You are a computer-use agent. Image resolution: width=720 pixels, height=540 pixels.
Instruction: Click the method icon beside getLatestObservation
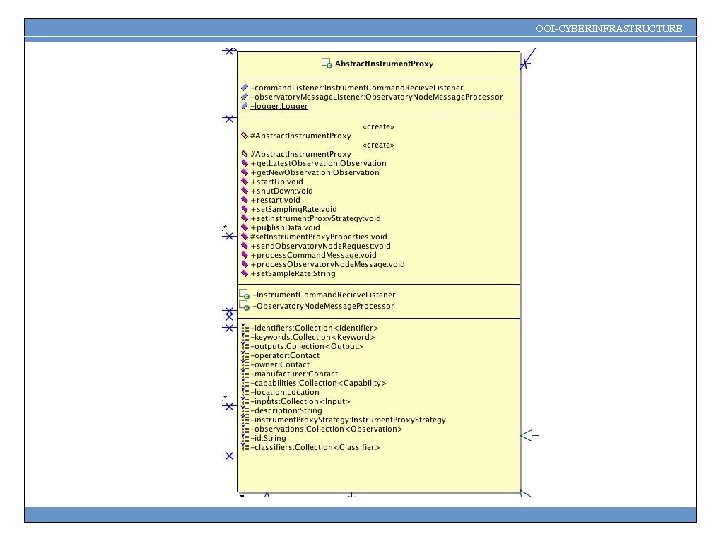[245, 163]
